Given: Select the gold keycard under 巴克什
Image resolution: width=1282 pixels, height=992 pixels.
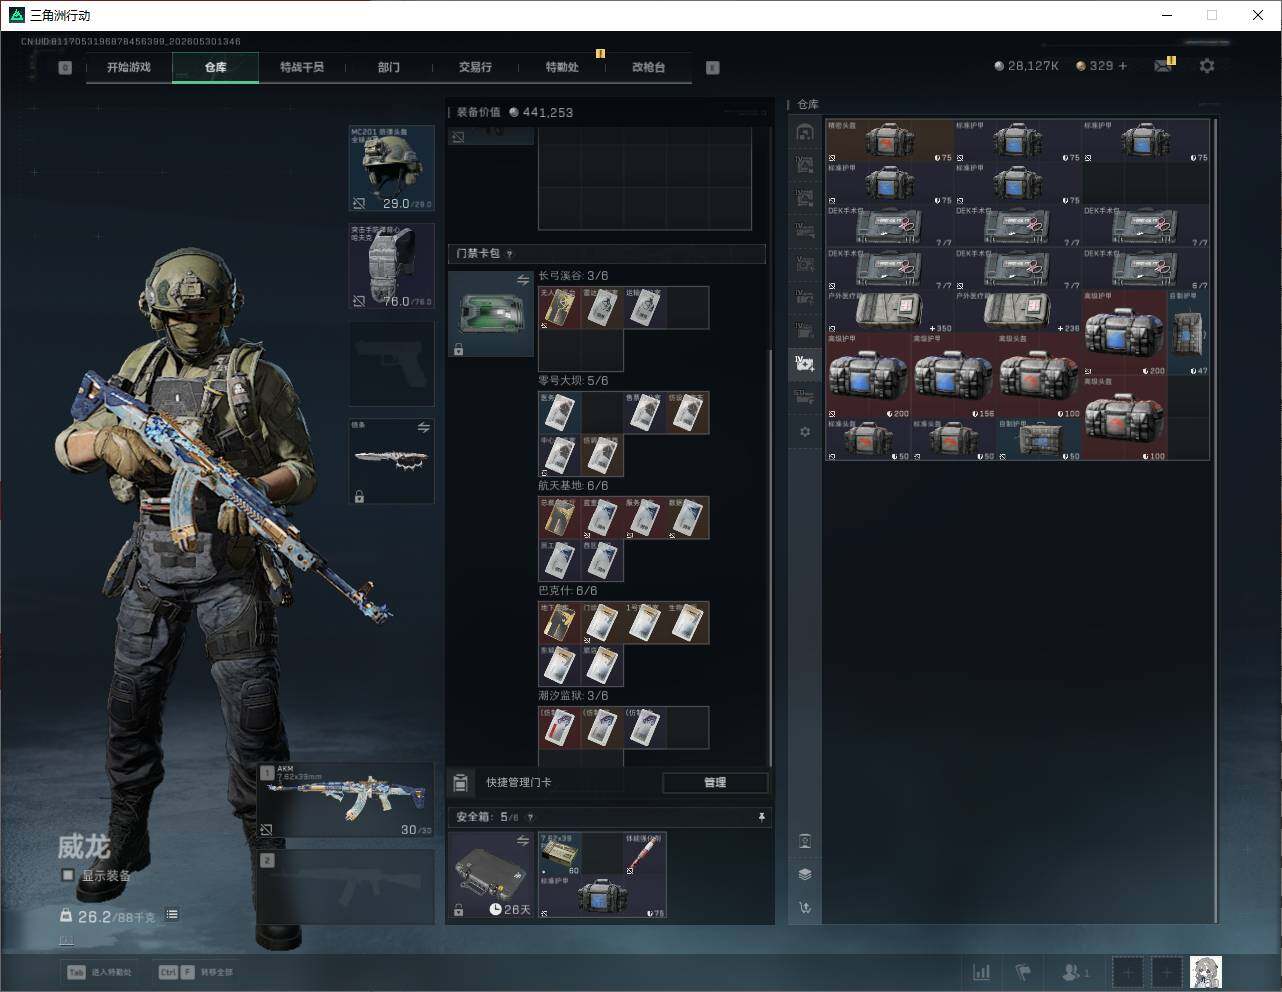Looking at the screenshot, I should coord(559,623).
